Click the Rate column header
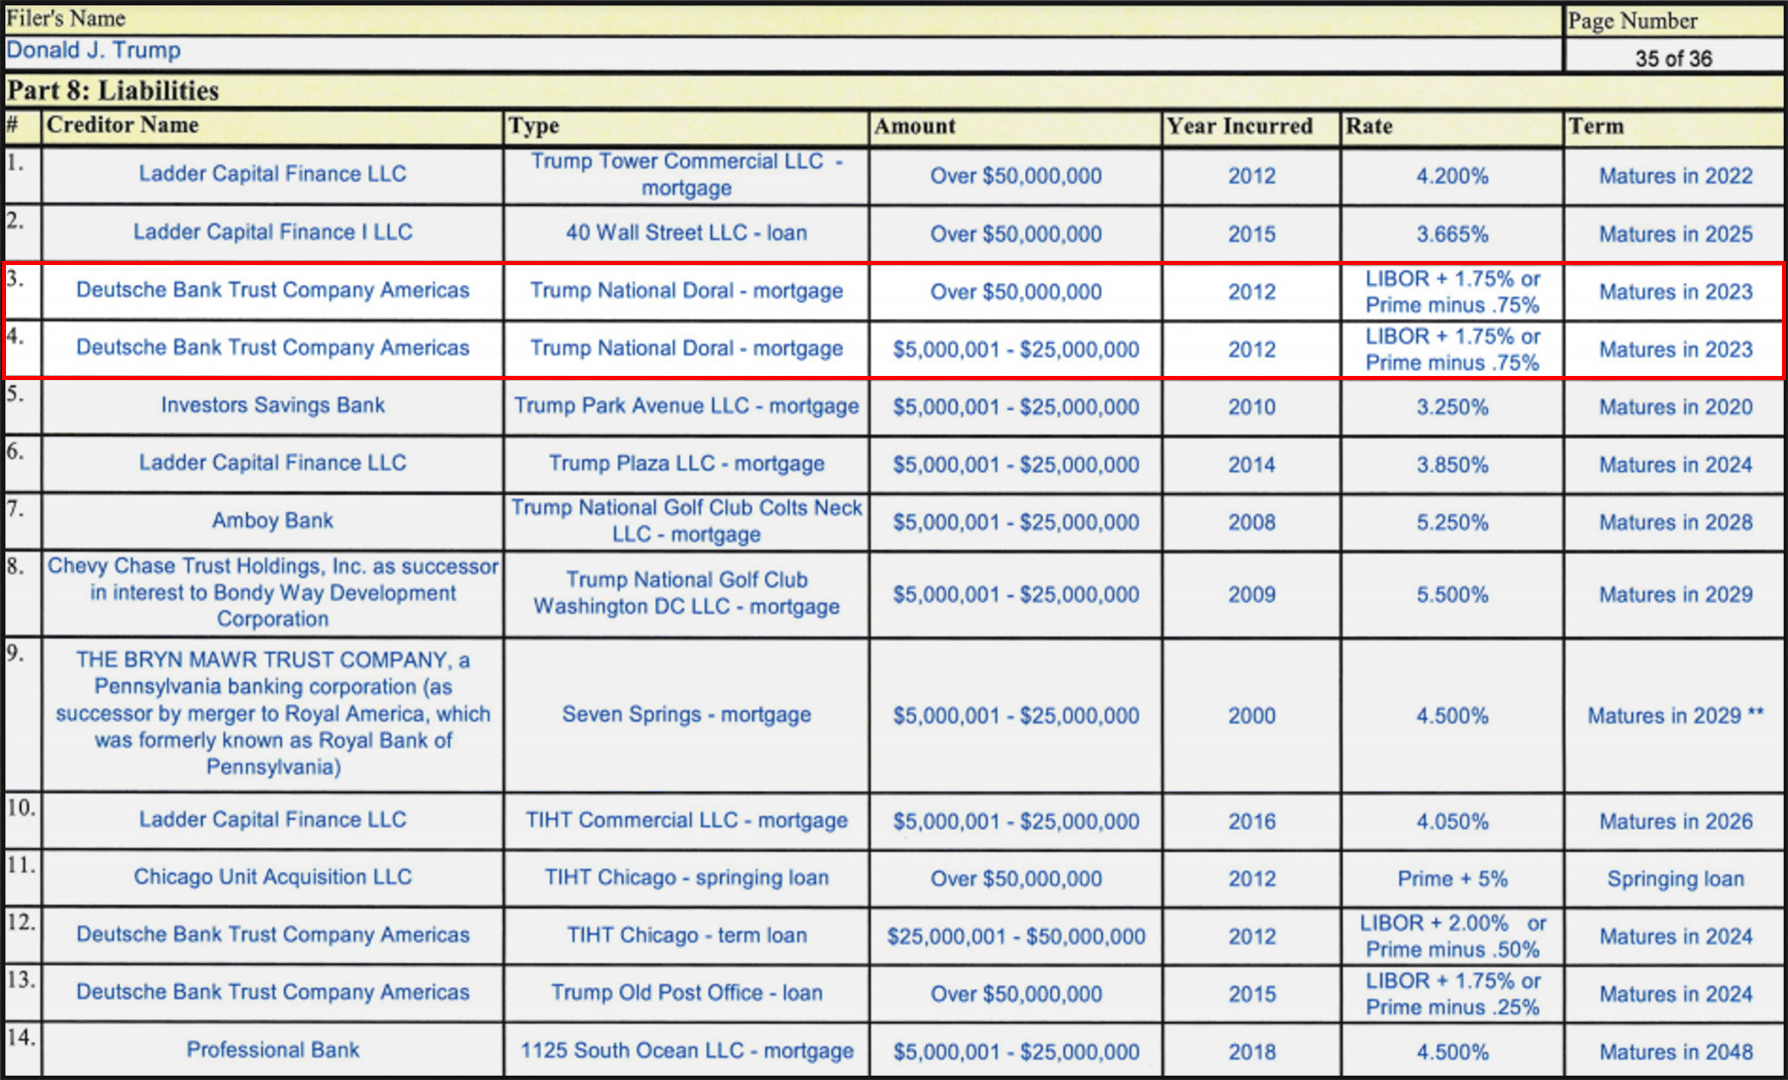 pos(1369,127)
